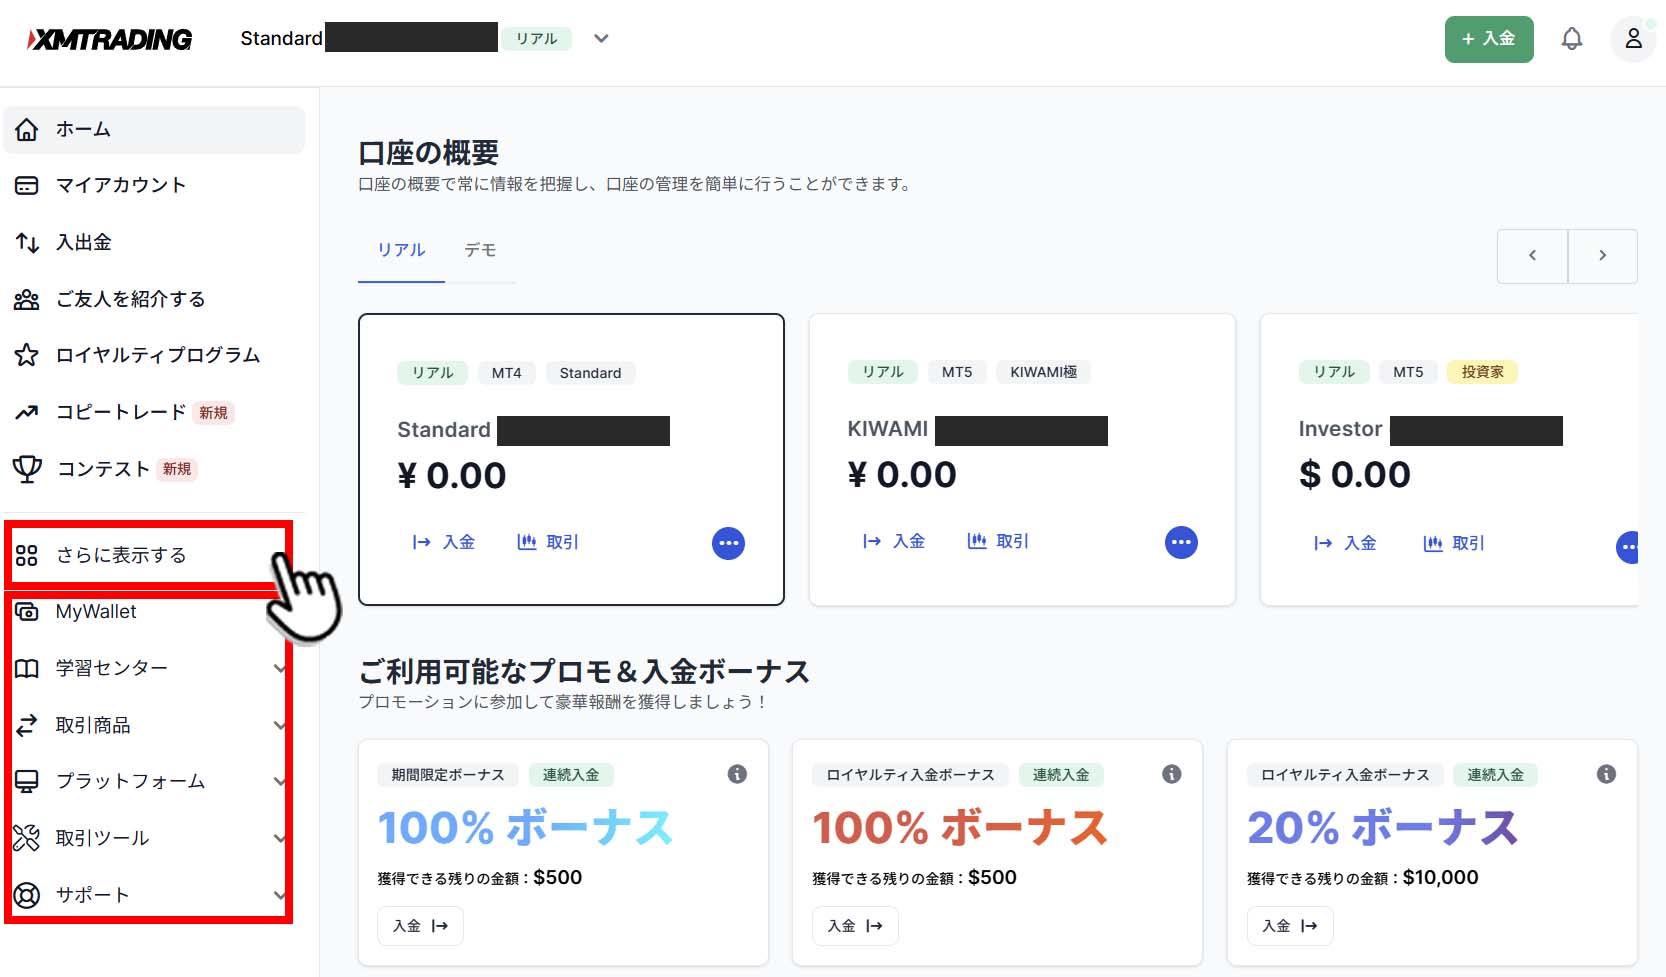Viewport: 1666px width, 977px height.
Task: Click 入金 on the Standard account card
Action: pyautogui.click(x=444, y=542)
